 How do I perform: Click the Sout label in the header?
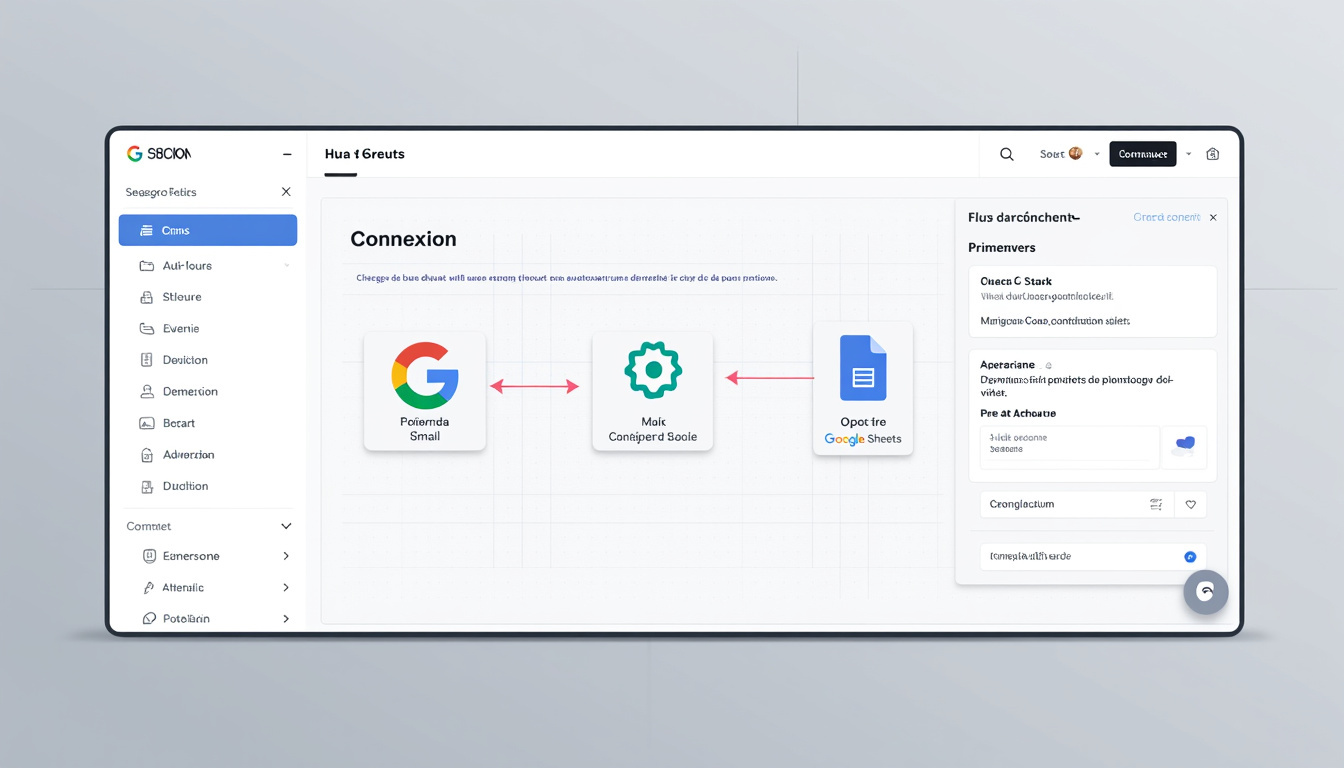pyautogui.click(x=1052, y=154)
